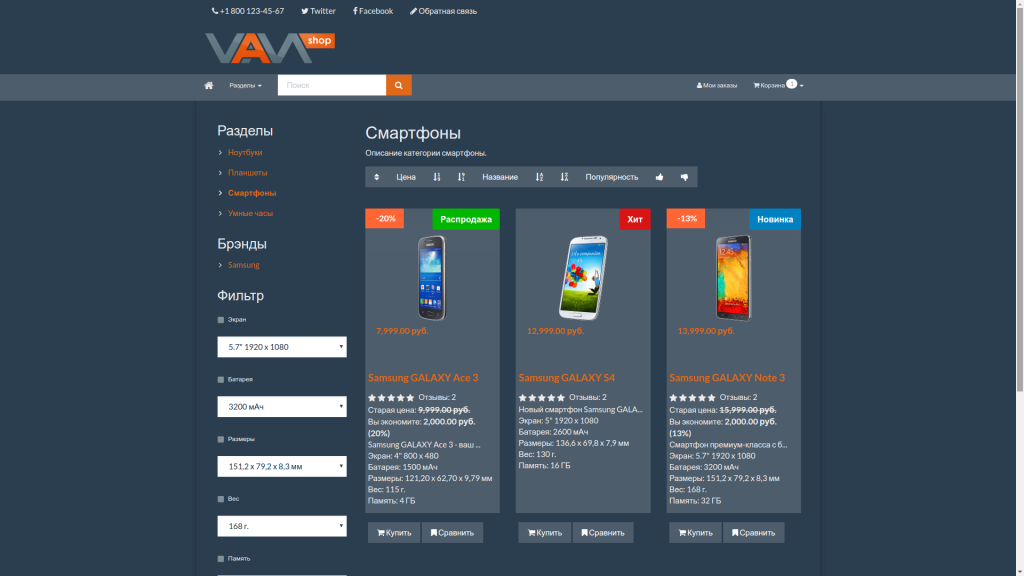Open the battery dropdown 3200 мАч
The height and width of the screenshot is (576, 1024).
(x=282, y=407)
